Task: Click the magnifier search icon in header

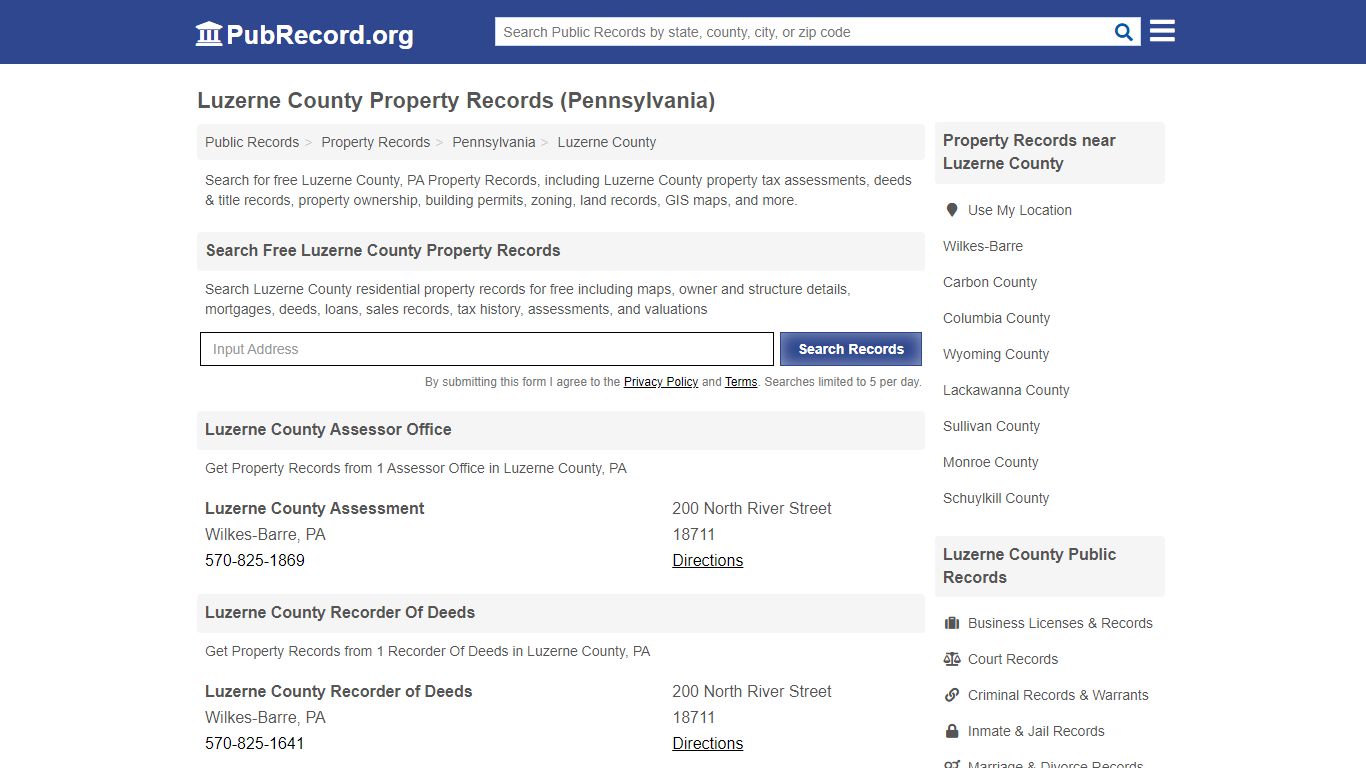Action: click(x=1124, y=32)
